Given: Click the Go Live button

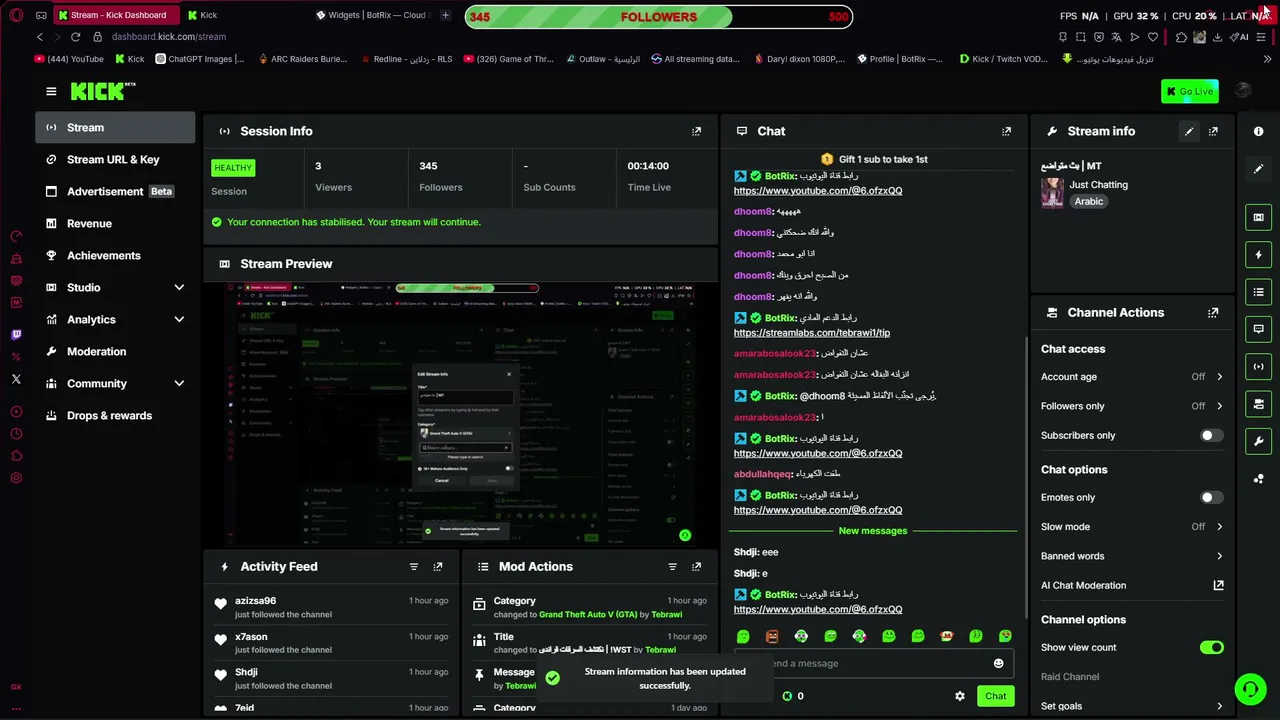Looking at the screenshot, I should [x=1190, y=91].
